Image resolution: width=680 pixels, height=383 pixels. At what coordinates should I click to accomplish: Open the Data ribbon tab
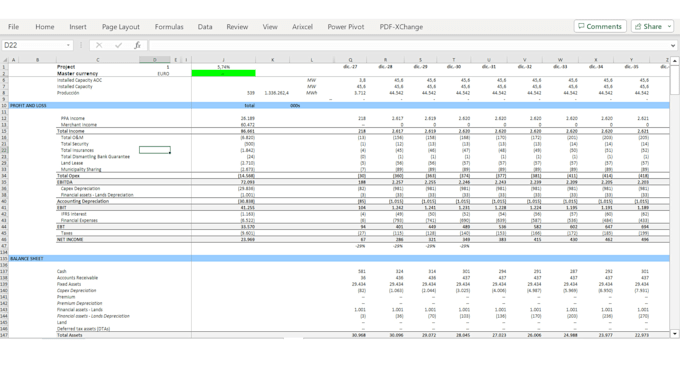(x=205, y=27)
